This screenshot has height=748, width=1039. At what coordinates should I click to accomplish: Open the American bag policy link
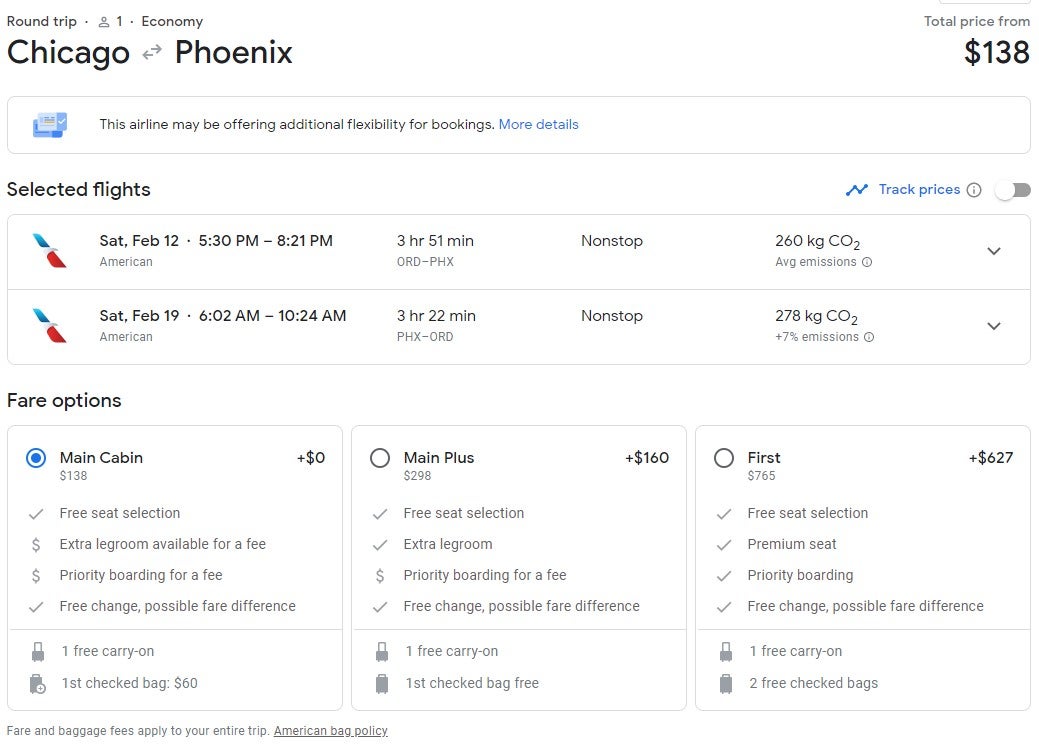pyautogui.click(x=330, y=730)
